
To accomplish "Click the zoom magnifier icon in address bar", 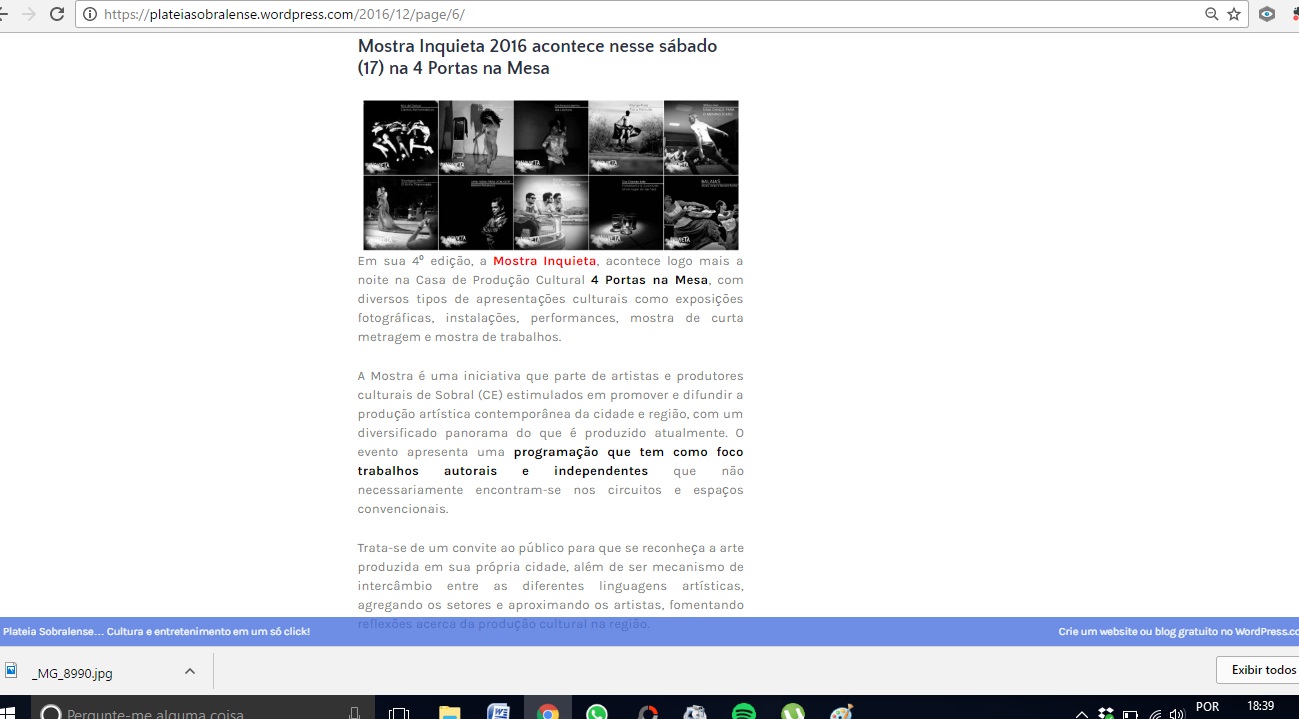I will pyautogui.click(x=1212, y=14).
